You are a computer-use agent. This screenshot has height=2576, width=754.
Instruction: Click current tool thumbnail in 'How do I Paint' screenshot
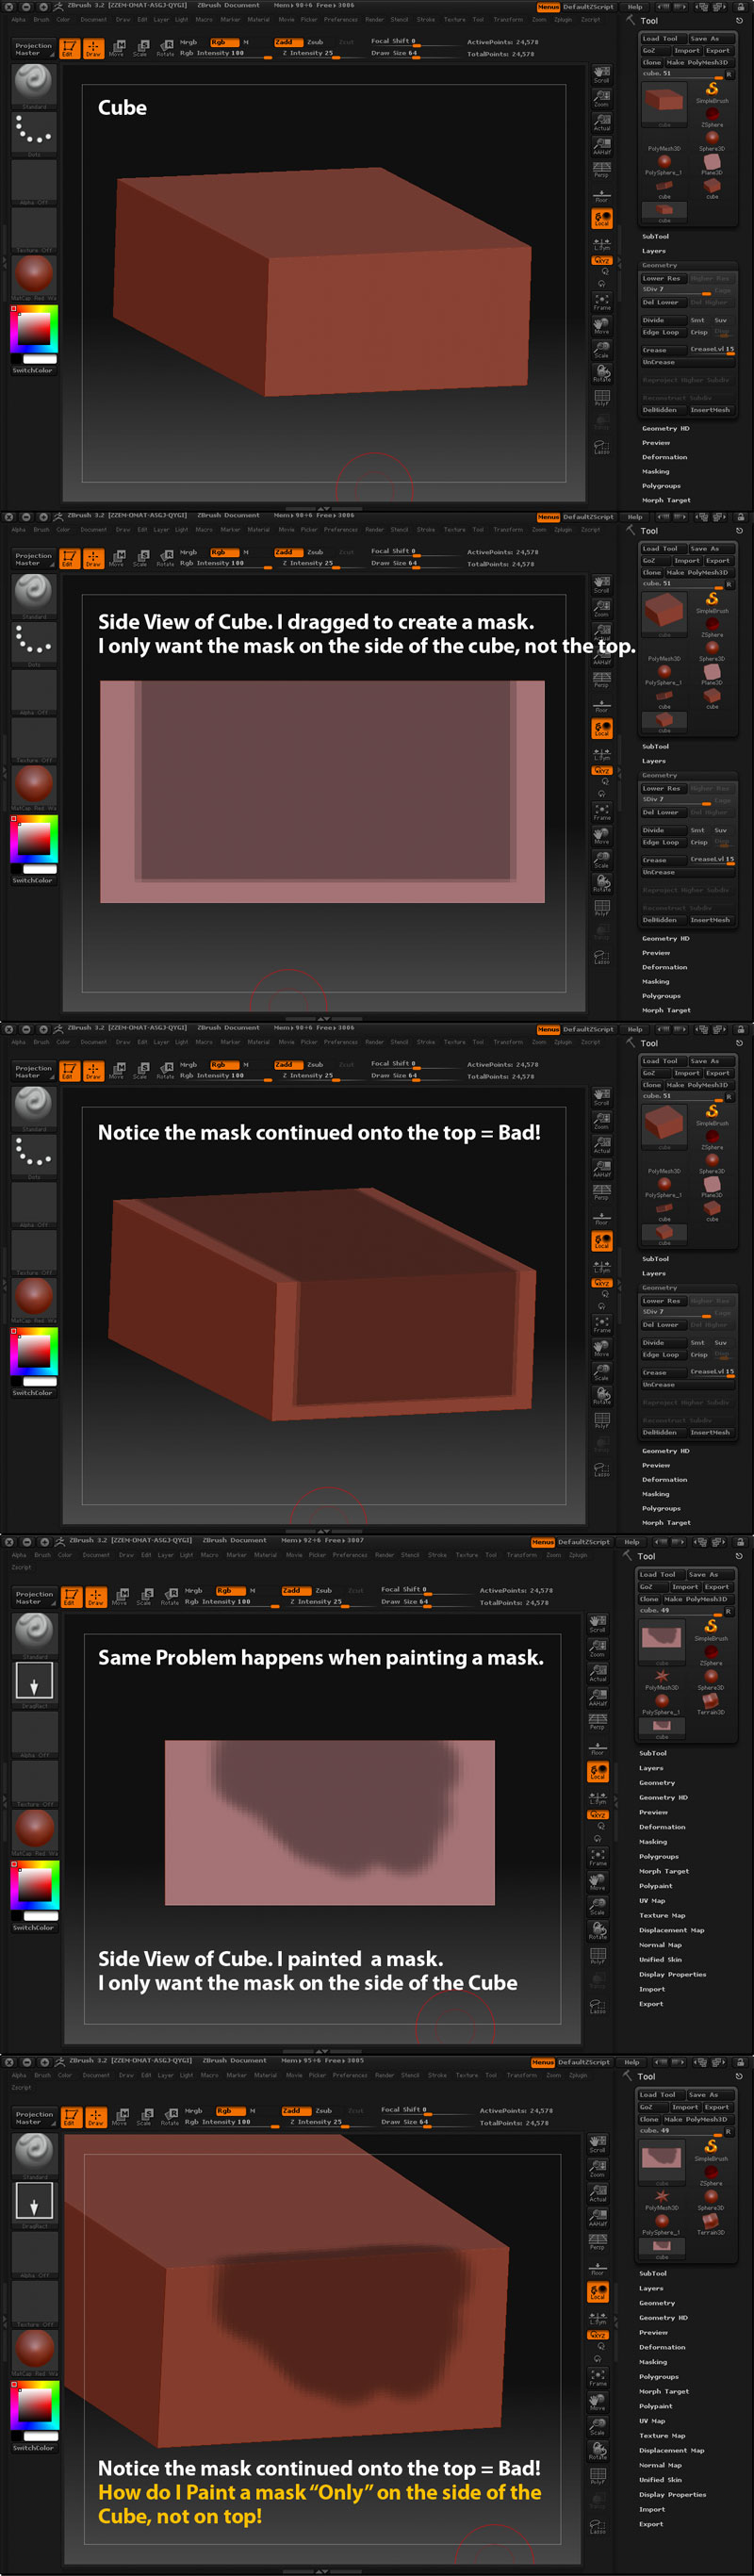pos(661,2164)
